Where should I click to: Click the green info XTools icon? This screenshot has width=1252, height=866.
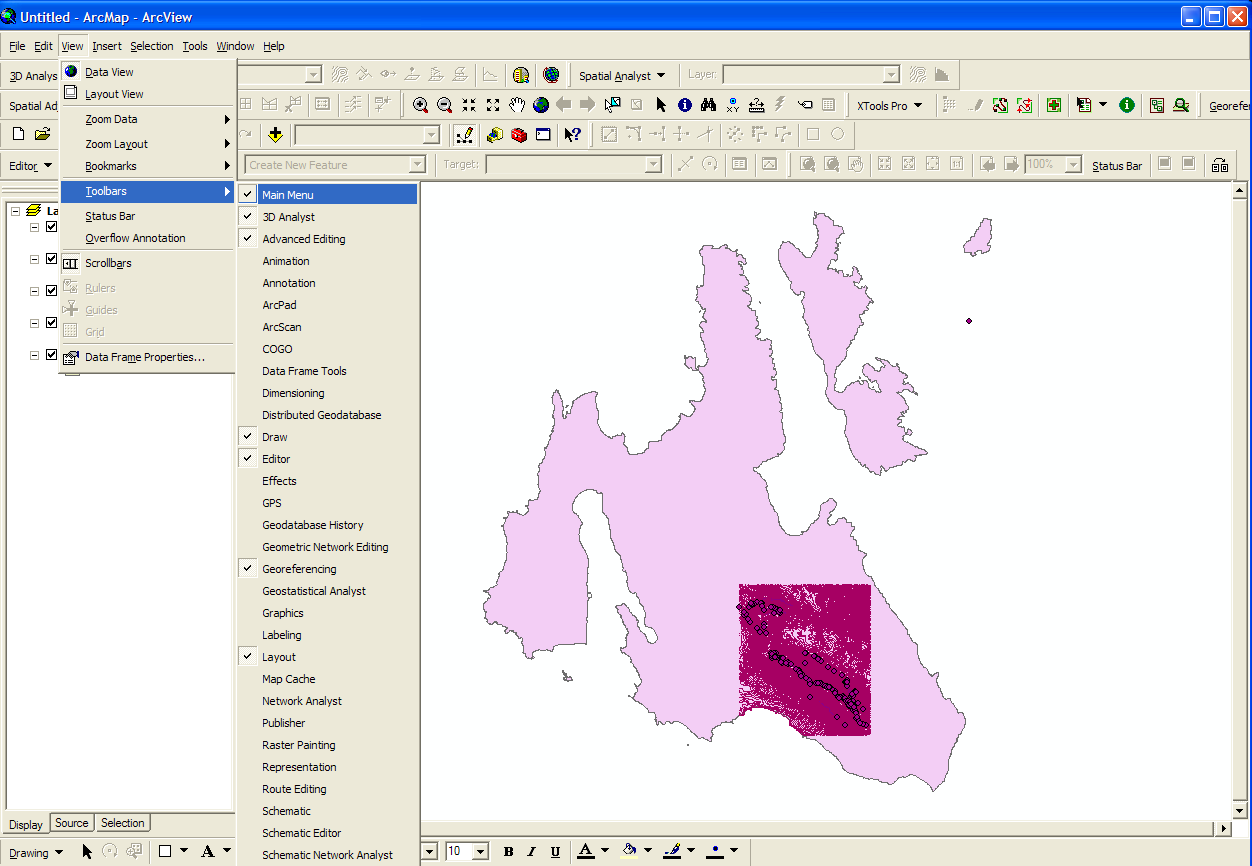coord(1127,105)
